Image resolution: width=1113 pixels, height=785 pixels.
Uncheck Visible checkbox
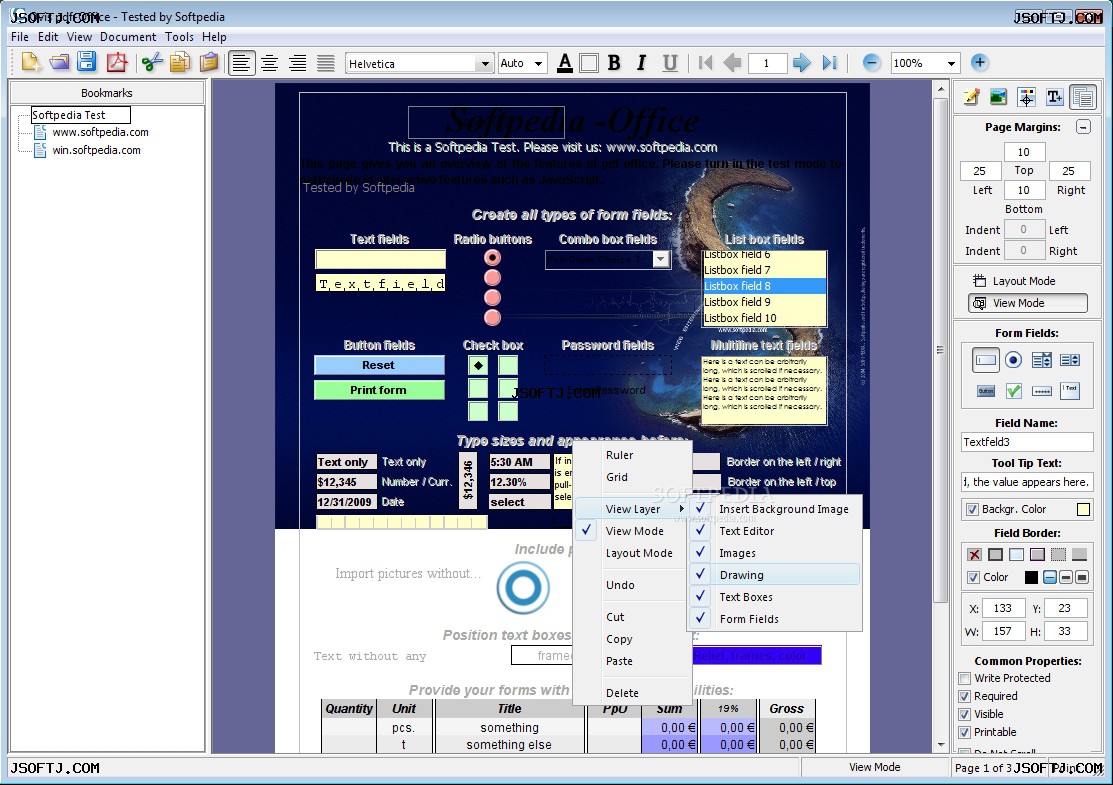965,714
